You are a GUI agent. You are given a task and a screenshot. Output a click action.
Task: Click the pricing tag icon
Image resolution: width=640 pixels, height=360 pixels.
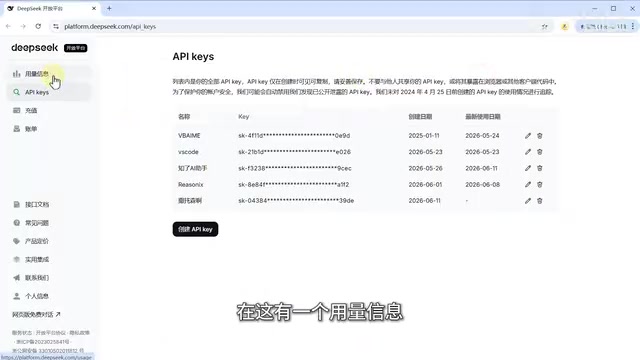point(16,241)
